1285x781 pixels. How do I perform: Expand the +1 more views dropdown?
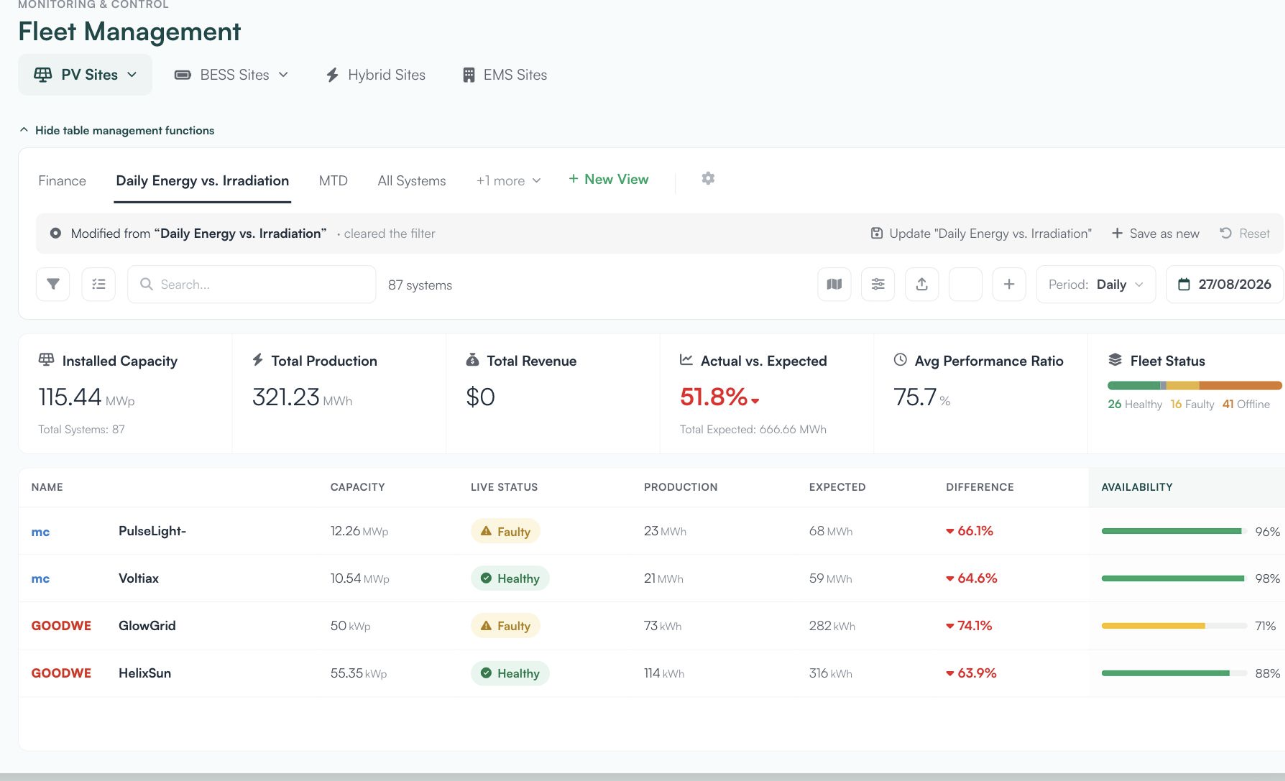pos(508,181)
